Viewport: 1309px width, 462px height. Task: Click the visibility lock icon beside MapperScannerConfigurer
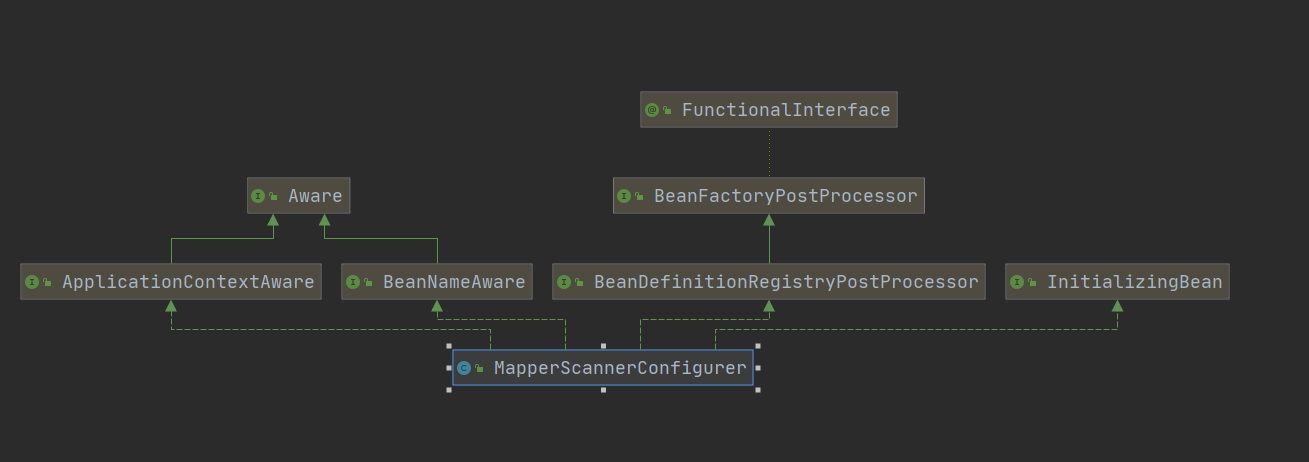point(479,368)
